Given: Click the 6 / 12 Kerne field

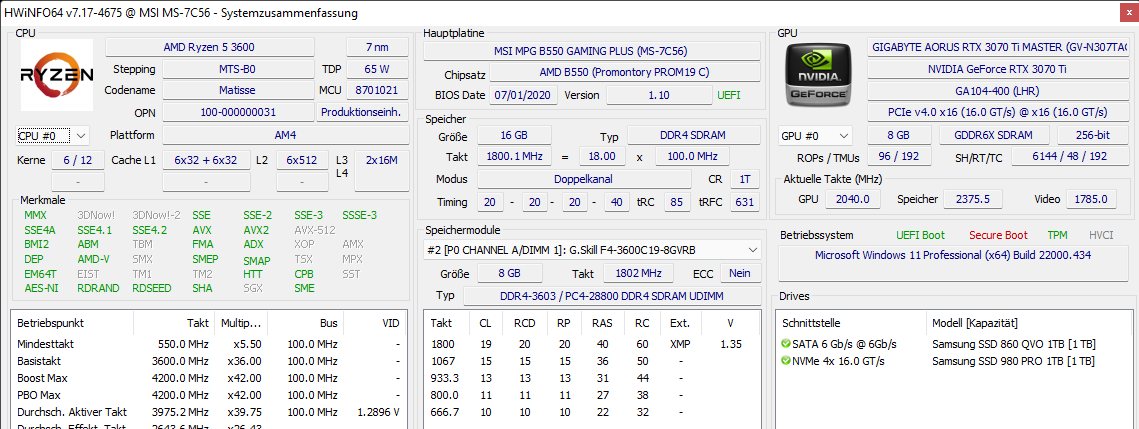Looking at the screenshot, I should tap(77, 160).
